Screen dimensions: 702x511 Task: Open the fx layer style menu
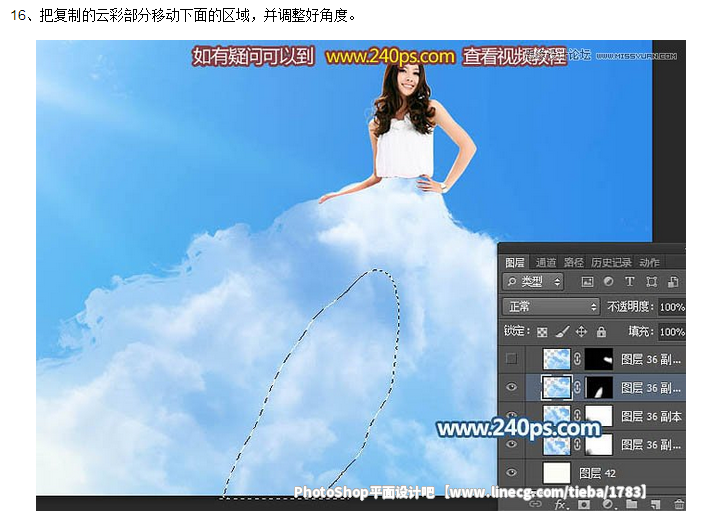(x=561, y=505)
